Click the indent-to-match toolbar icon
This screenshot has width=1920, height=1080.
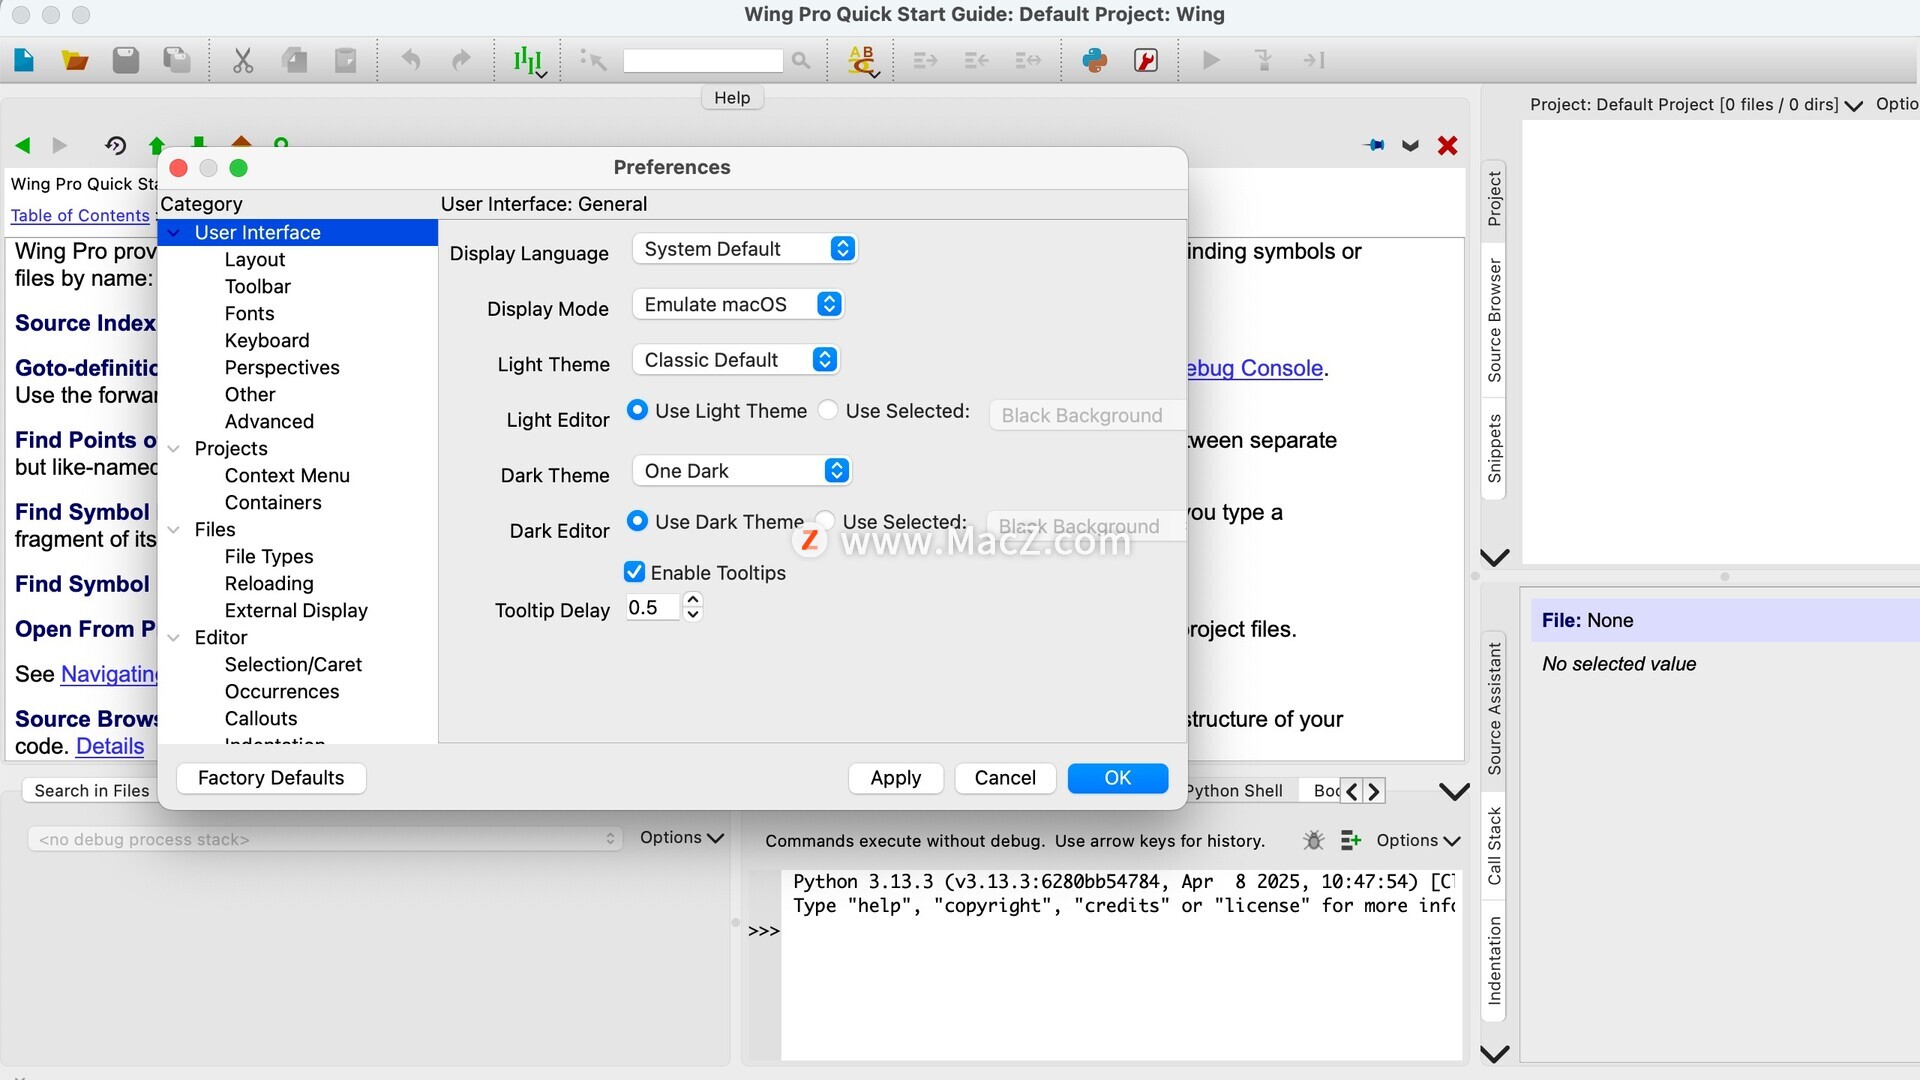1028,60
